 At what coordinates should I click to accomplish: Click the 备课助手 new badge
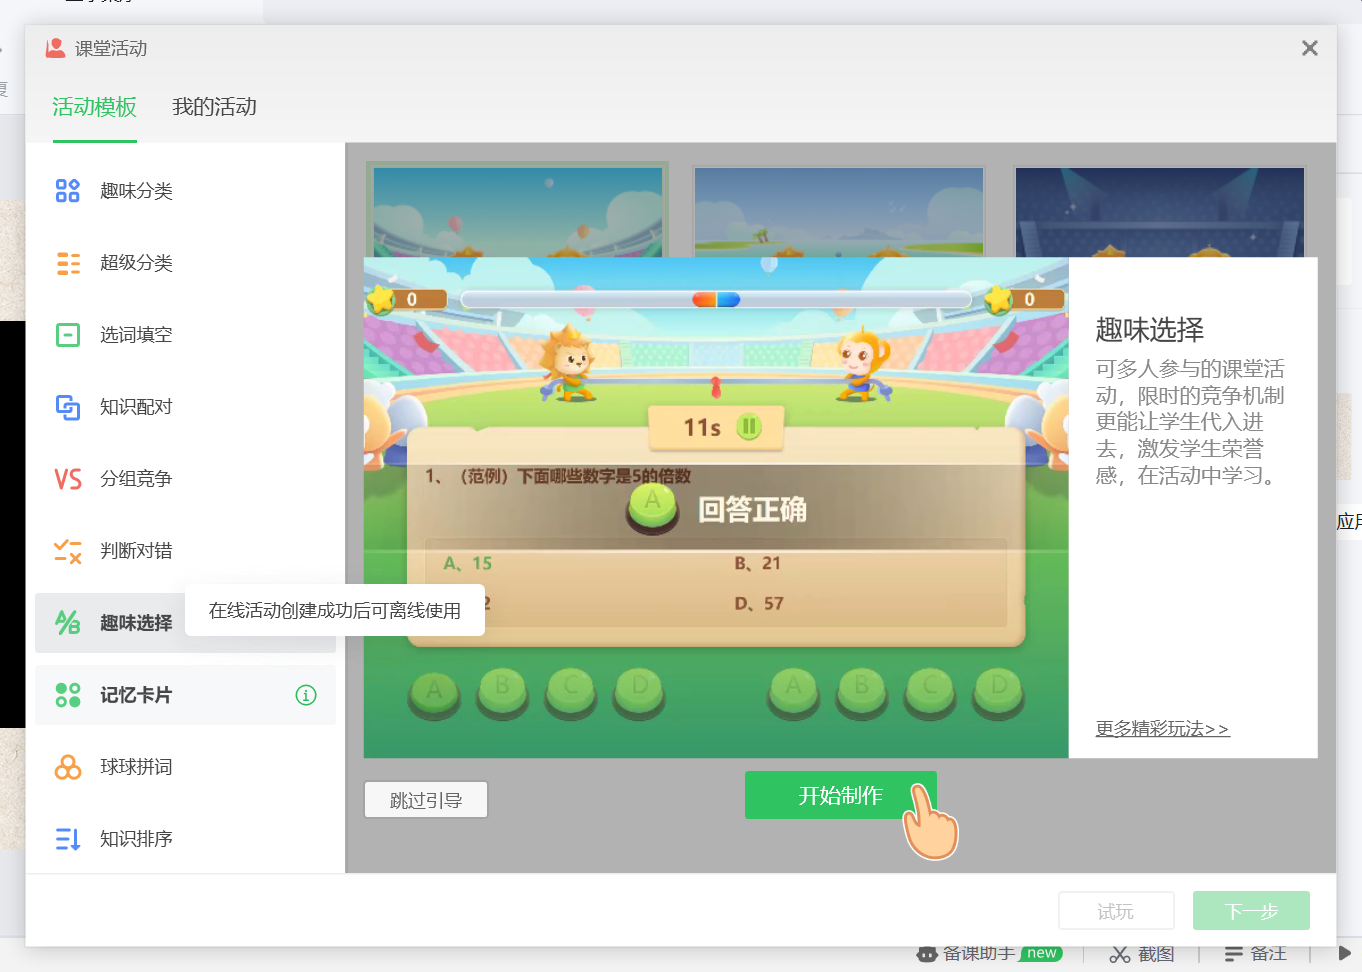(1041, 953)
